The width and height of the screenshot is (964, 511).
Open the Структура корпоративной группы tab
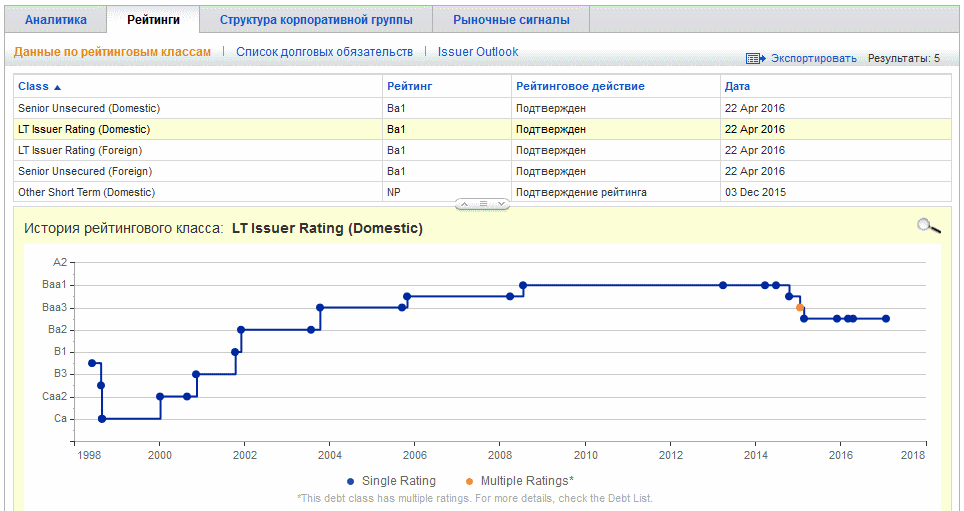click(x=315, y=20)
